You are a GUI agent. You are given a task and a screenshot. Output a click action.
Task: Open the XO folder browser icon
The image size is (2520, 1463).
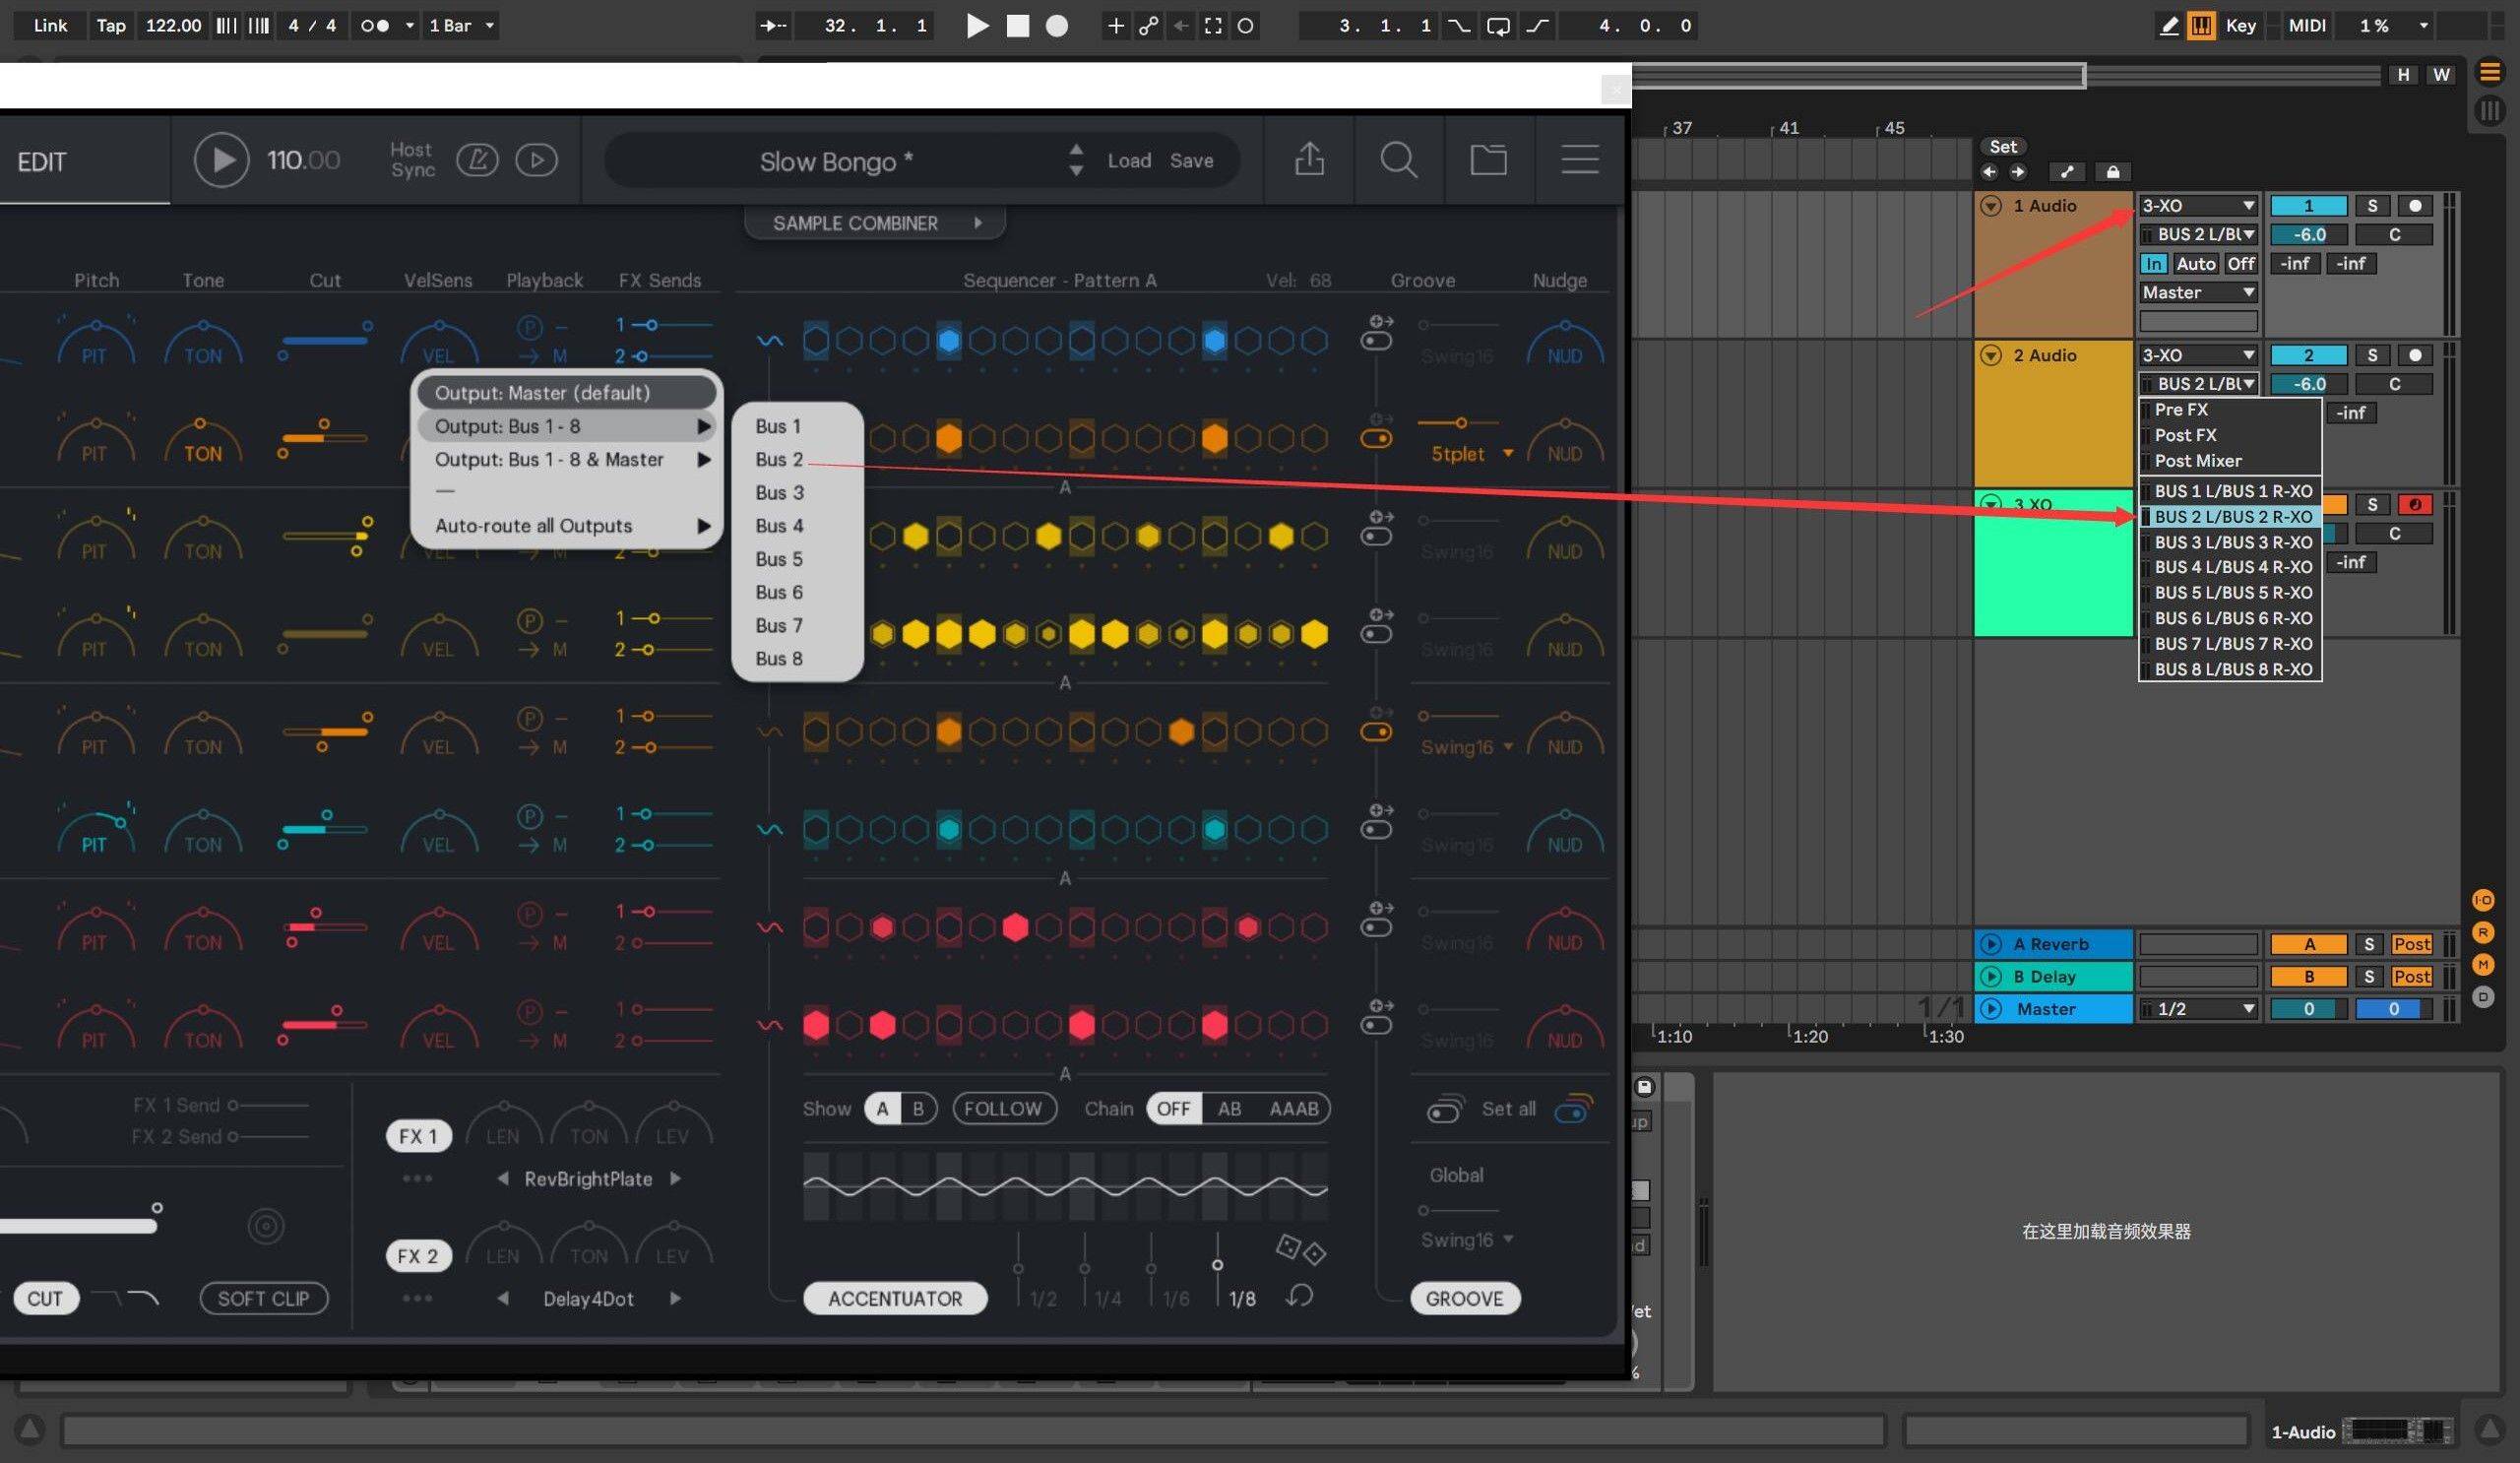click(1488, 160)
